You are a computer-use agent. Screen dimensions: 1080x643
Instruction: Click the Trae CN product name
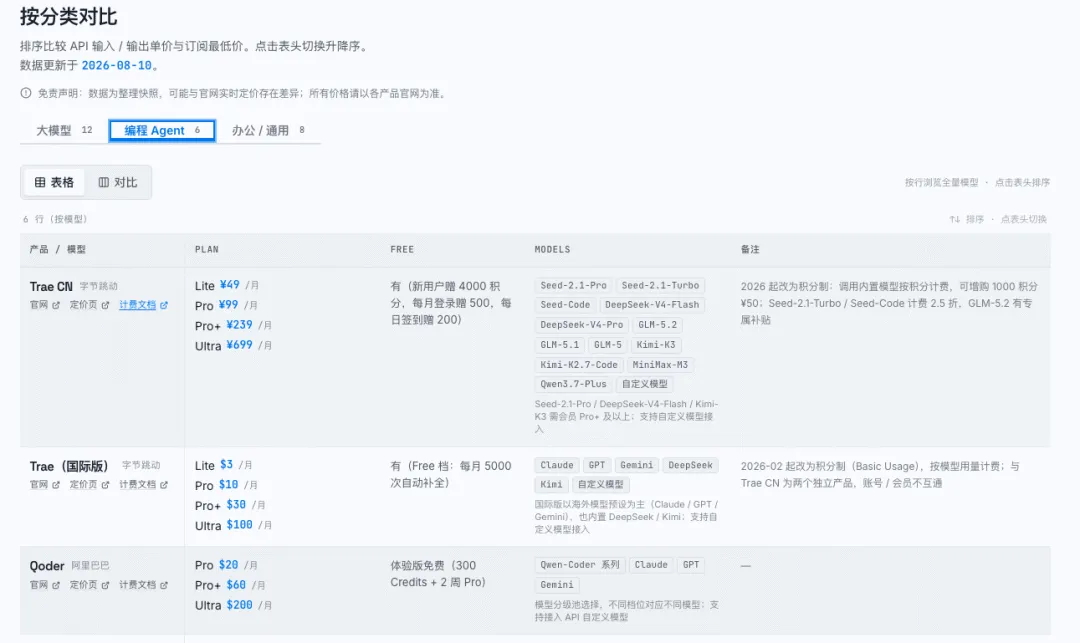tap(51, 286)
